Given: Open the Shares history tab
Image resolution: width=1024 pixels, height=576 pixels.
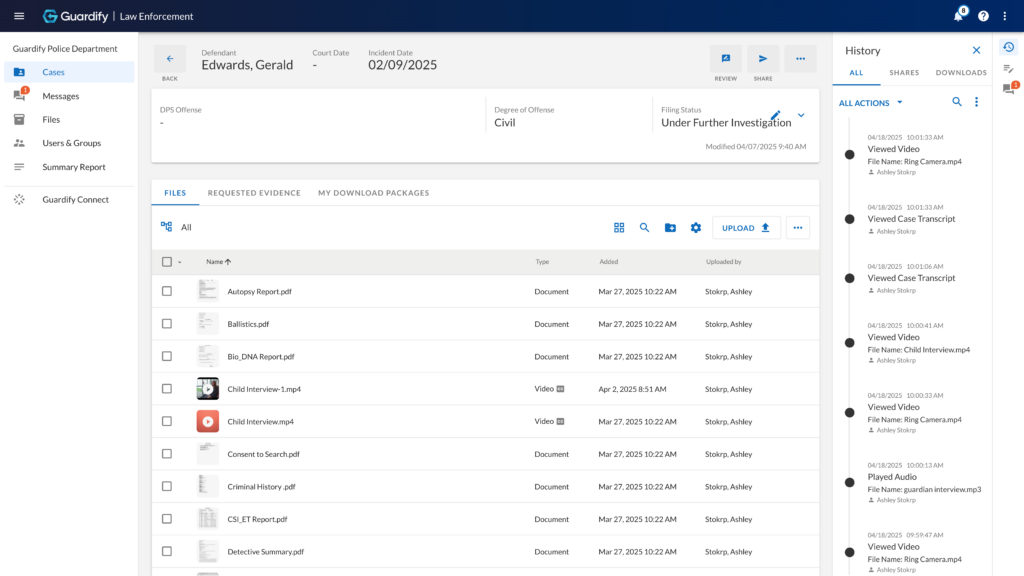Looking at the screenshot, I should (904, 73).
